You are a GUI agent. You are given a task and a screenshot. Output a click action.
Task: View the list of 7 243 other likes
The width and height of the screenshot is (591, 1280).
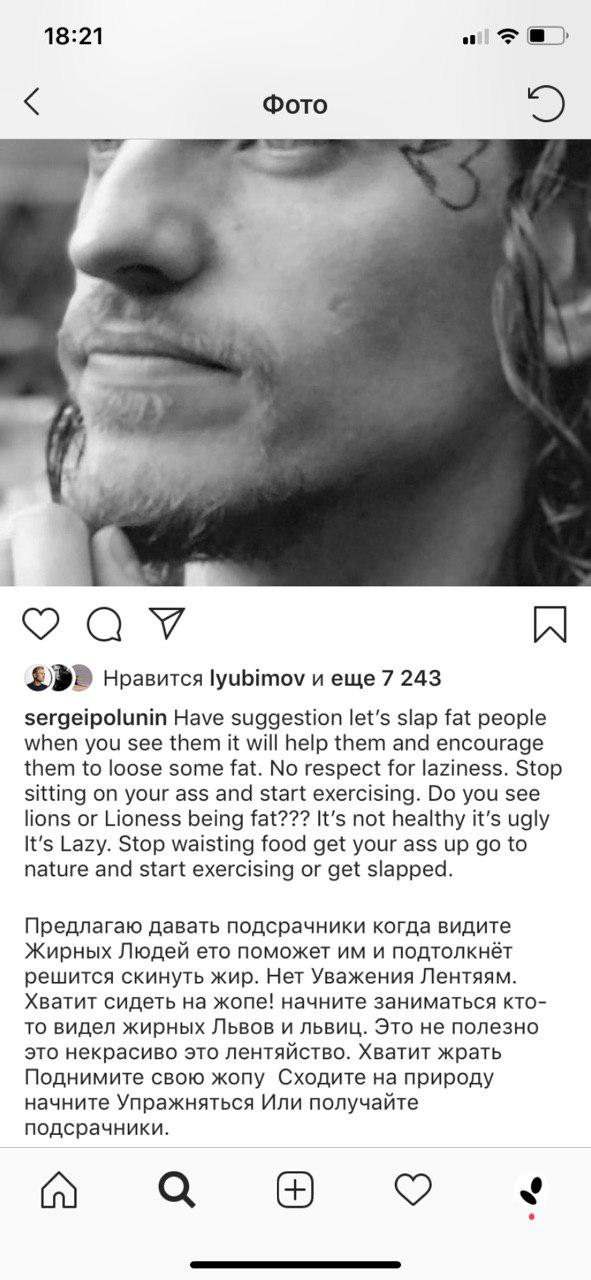click(387, 678)
